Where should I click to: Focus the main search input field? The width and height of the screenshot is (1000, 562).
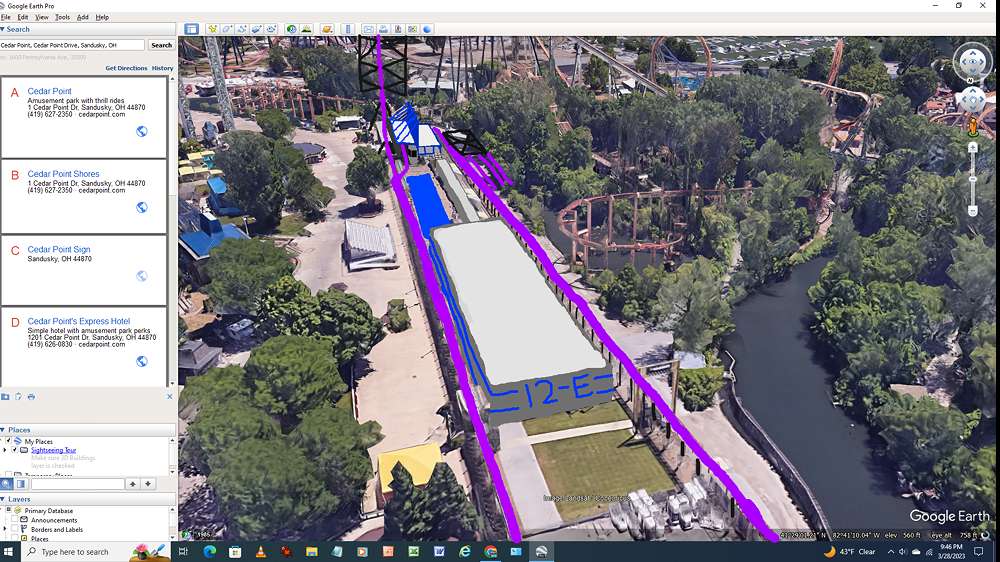click(x=72, y=45)
